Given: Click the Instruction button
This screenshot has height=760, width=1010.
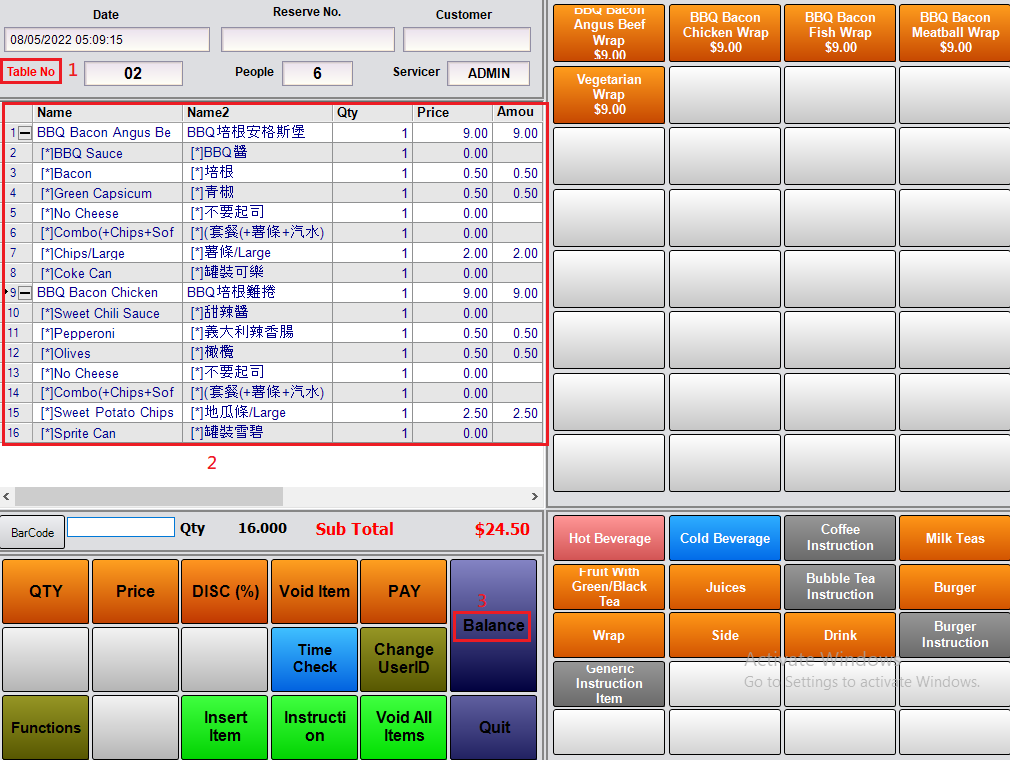Looking at the screenshot, I should (x=314, y=727).
